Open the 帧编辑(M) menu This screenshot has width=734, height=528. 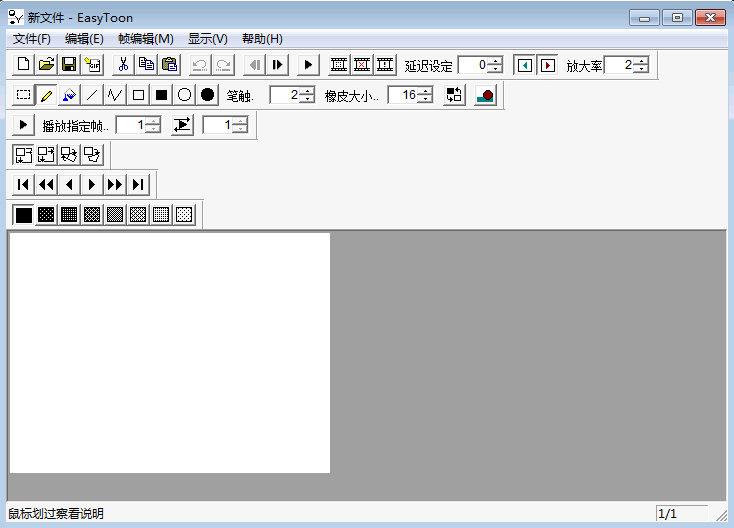pyautogui.click(x=146, y=39)
